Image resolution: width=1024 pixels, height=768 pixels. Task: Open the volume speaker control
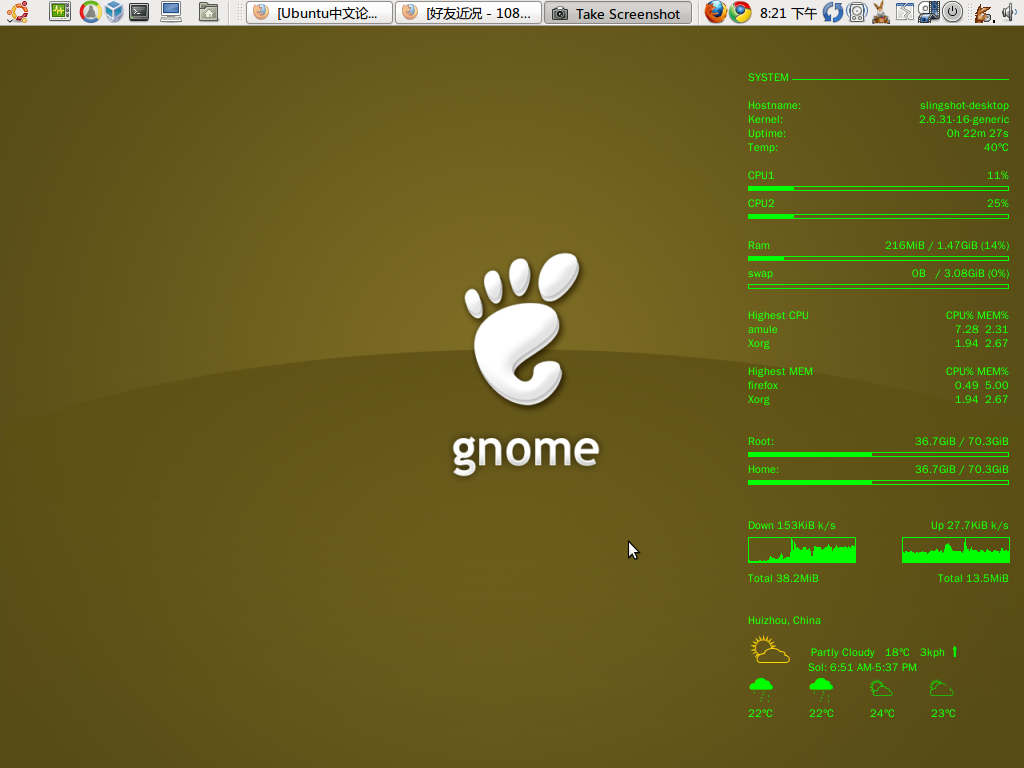click(1010, 12)
